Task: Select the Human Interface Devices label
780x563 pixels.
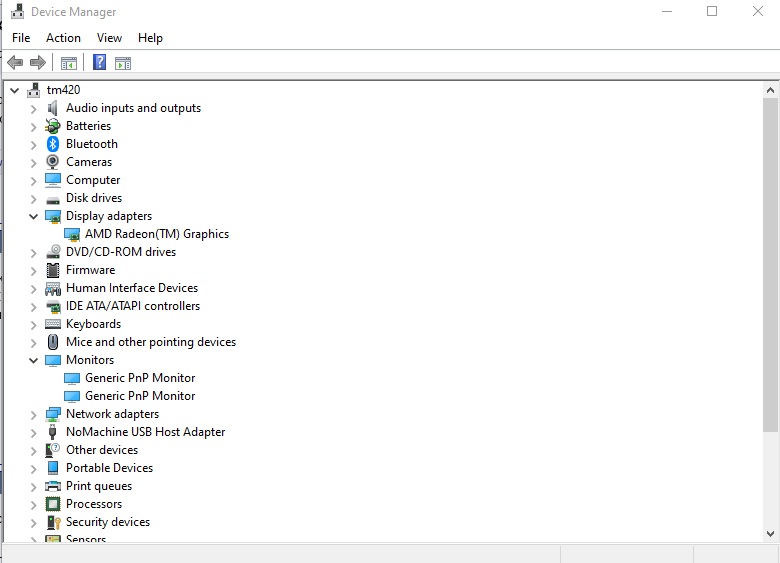Action: (132, 288)
